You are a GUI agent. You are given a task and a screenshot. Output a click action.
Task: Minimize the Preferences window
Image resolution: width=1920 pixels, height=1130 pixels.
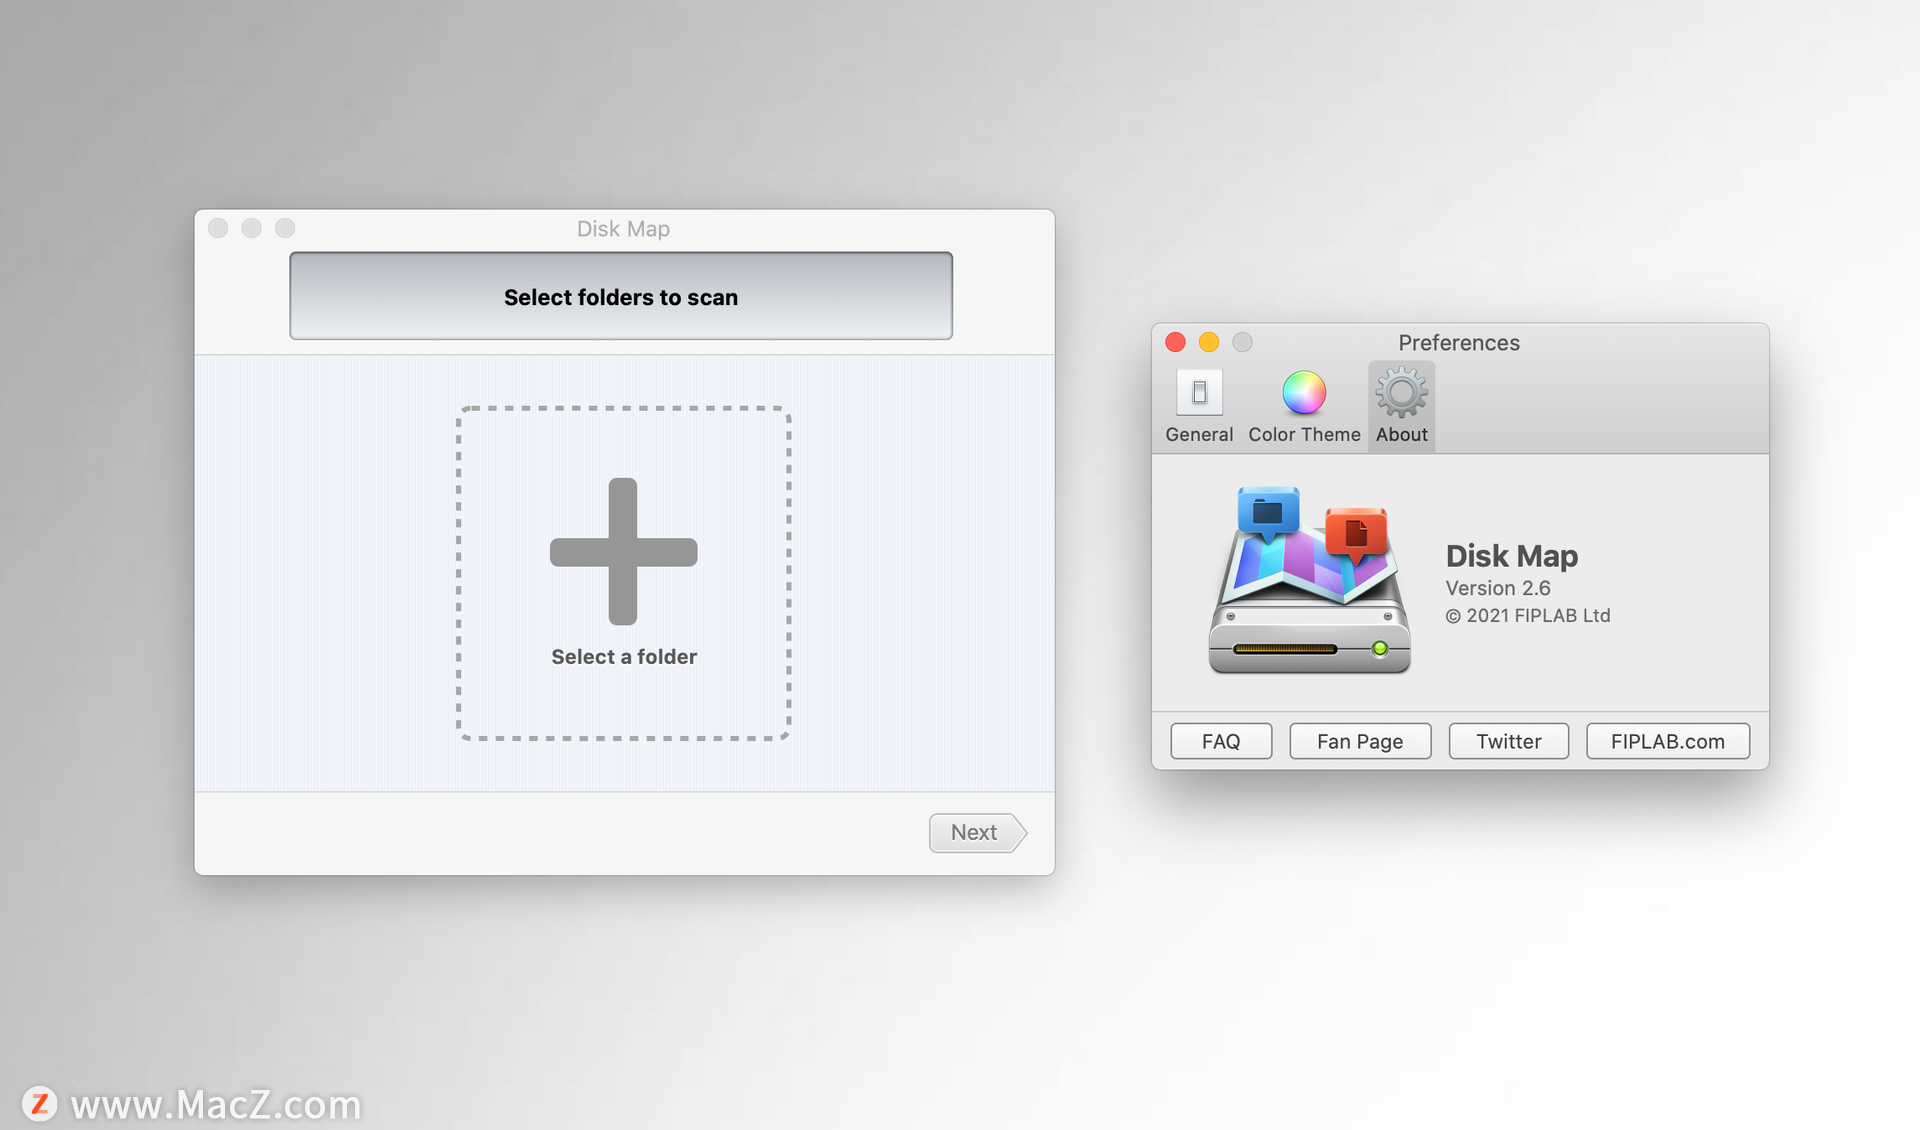tap(1209, 342)
